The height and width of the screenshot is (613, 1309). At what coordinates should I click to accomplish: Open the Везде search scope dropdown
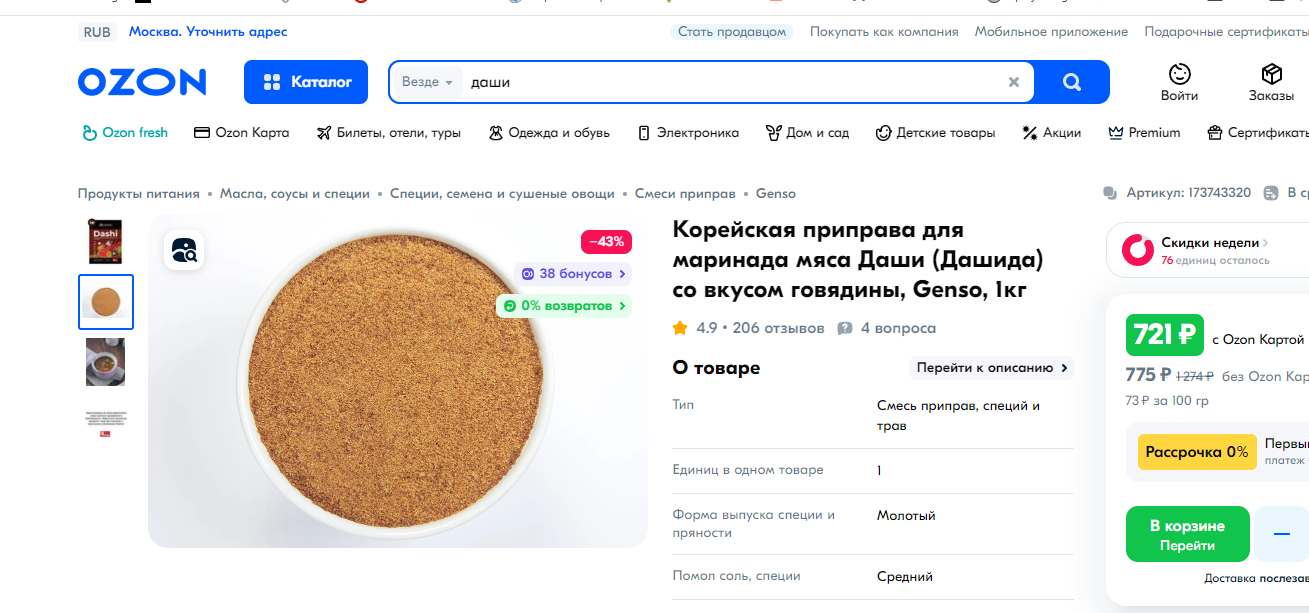(x=427, y=82)
